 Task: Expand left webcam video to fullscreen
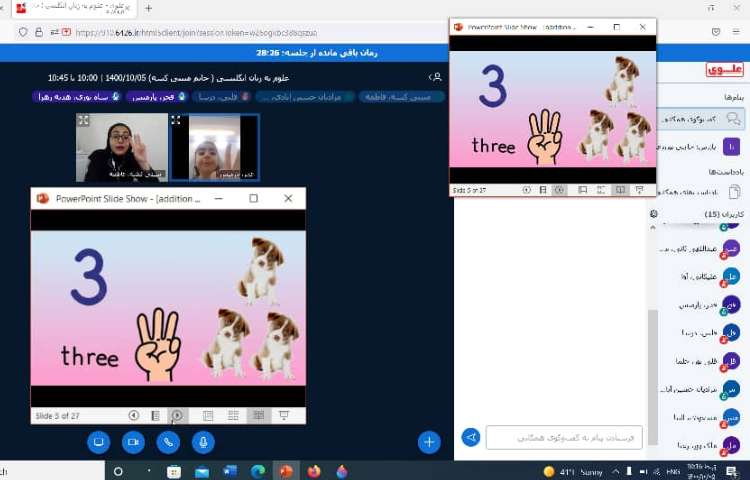pos(84,121)
